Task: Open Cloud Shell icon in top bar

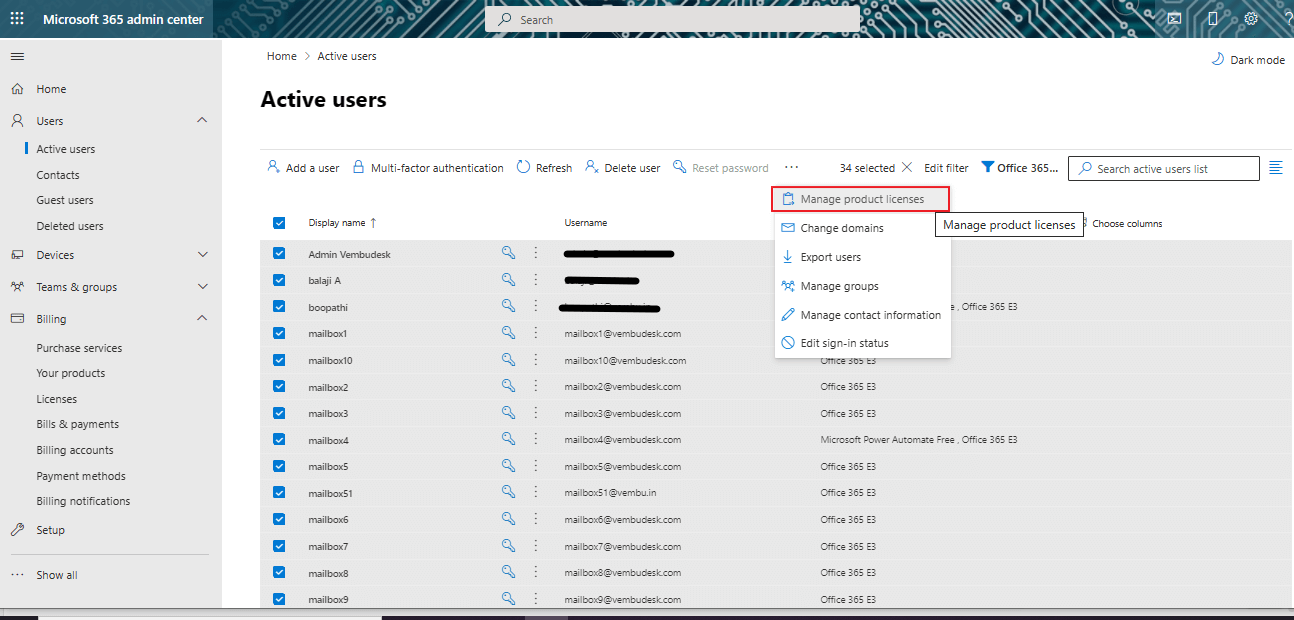Action: pyautogui.click(x=1175, y=19)
